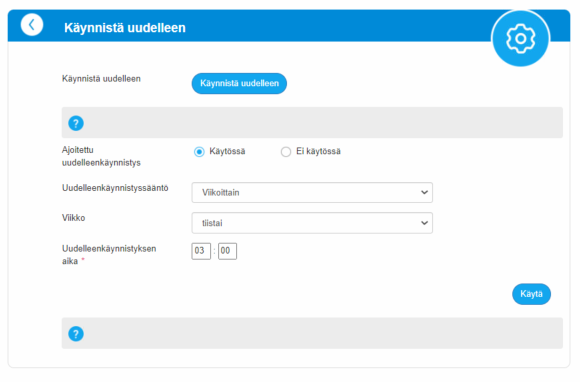
Task: Select the Ei käytössä radio button
Action: (x=286, y=152)
